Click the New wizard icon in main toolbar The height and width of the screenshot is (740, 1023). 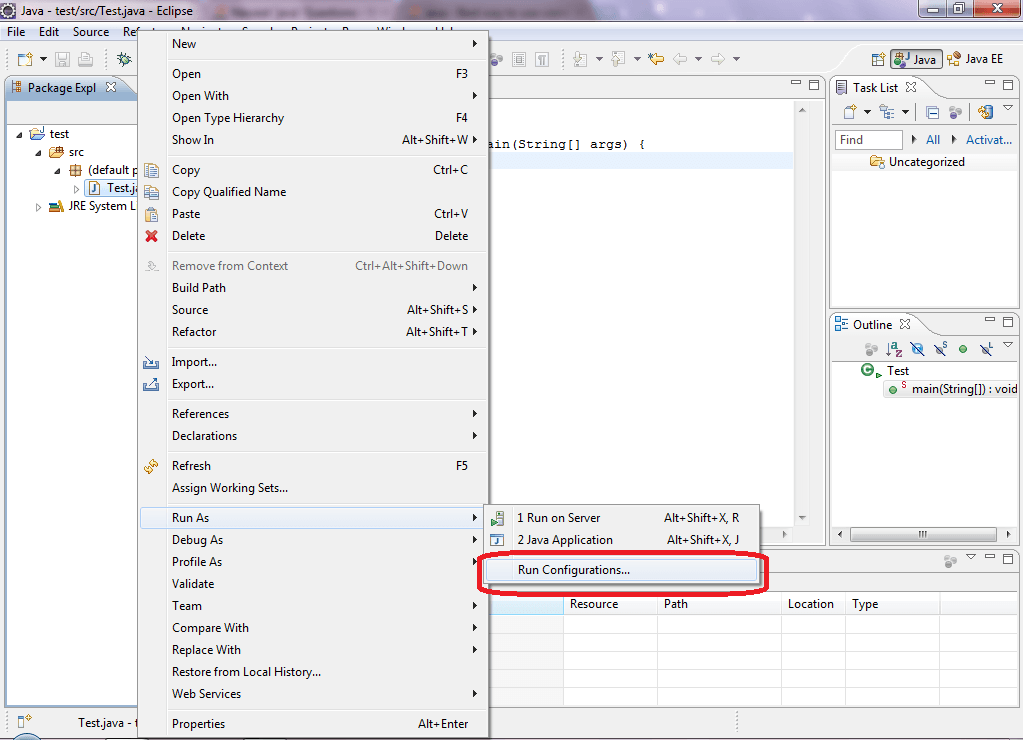pyautogui.click(x=25, y=60)
